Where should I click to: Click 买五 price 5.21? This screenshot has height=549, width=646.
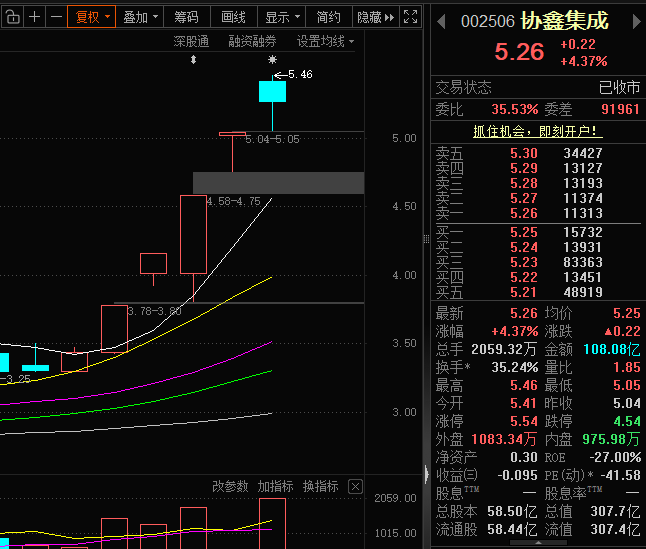(524, 292)
